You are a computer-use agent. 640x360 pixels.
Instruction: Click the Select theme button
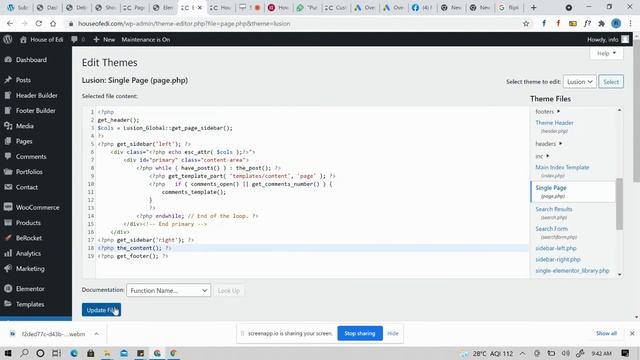pos(611,82)
